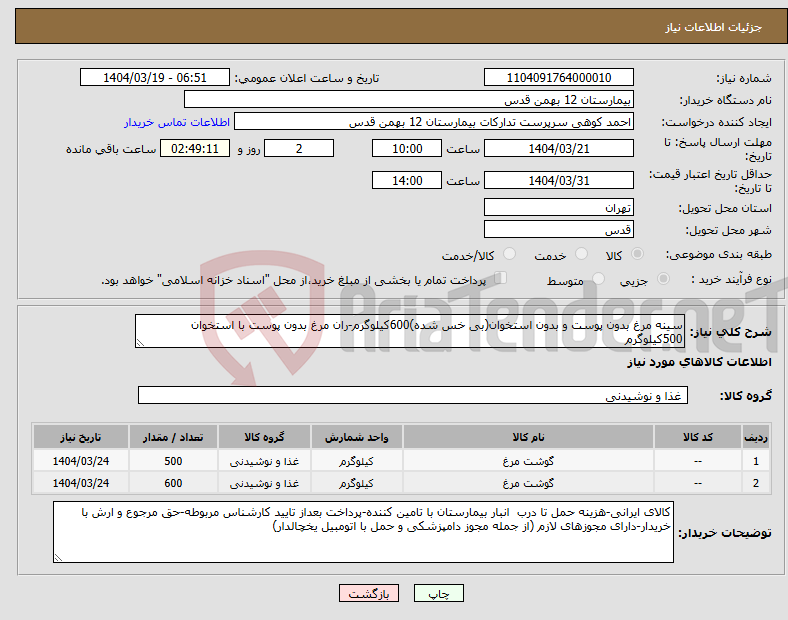This screenshot has width=788, height=620.
Task: Click the response deadline date 1404/03/21
Action: 558,148
